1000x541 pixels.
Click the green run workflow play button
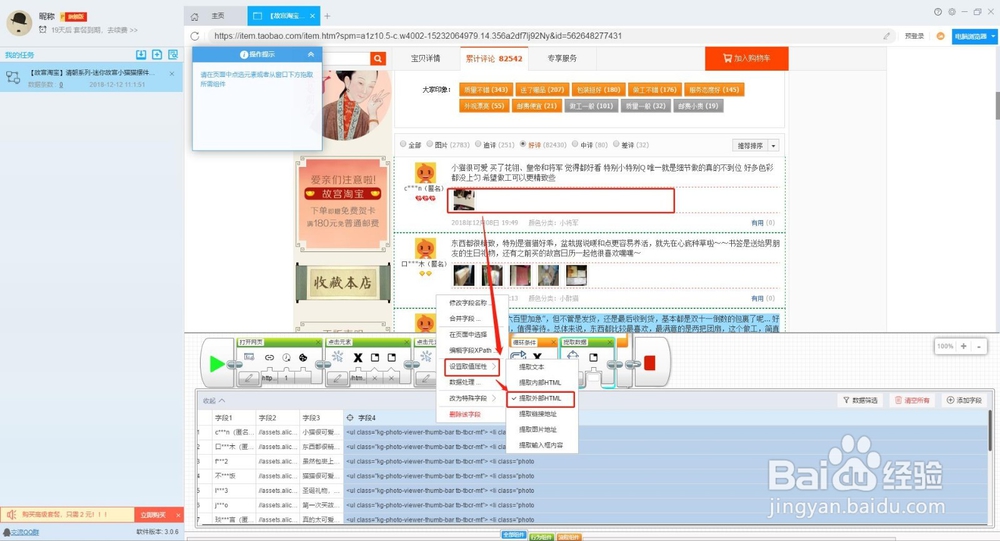coord(217,364)
